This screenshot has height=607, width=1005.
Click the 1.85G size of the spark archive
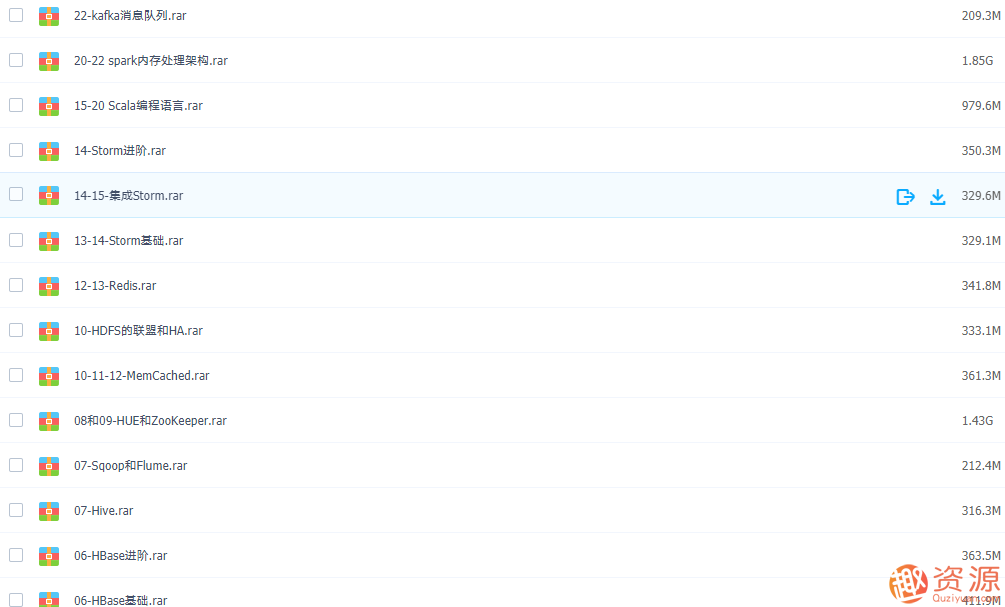977,61
